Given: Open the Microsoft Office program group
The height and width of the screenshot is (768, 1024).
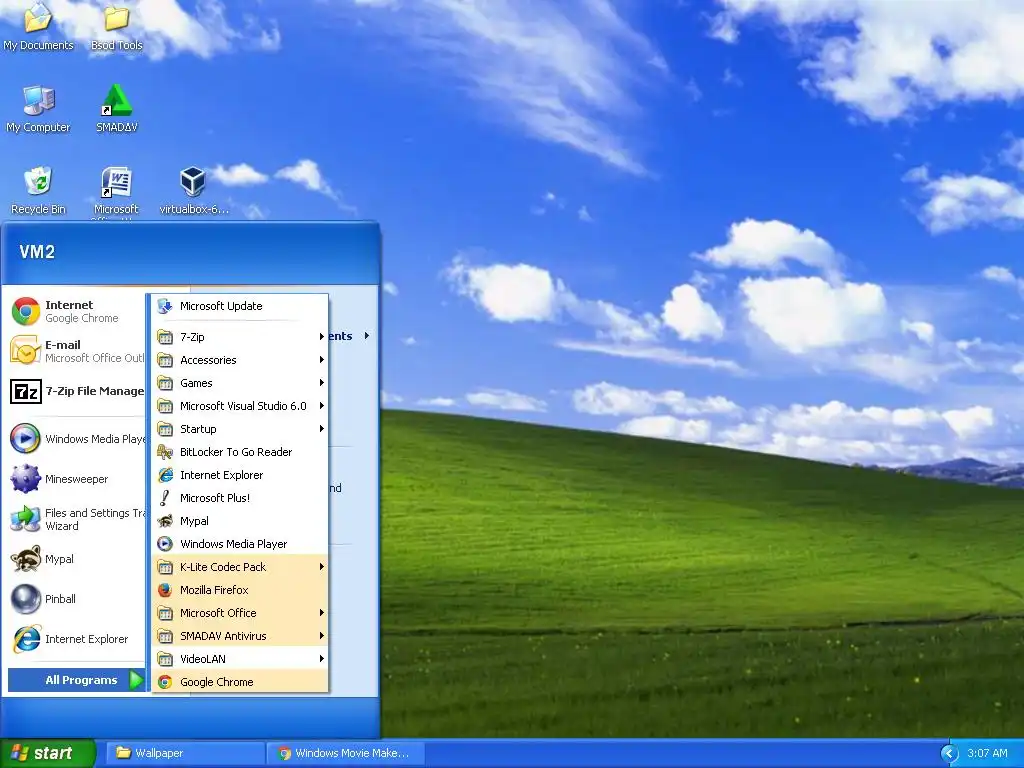Looking at the screenshot, I should click(240, 613).
